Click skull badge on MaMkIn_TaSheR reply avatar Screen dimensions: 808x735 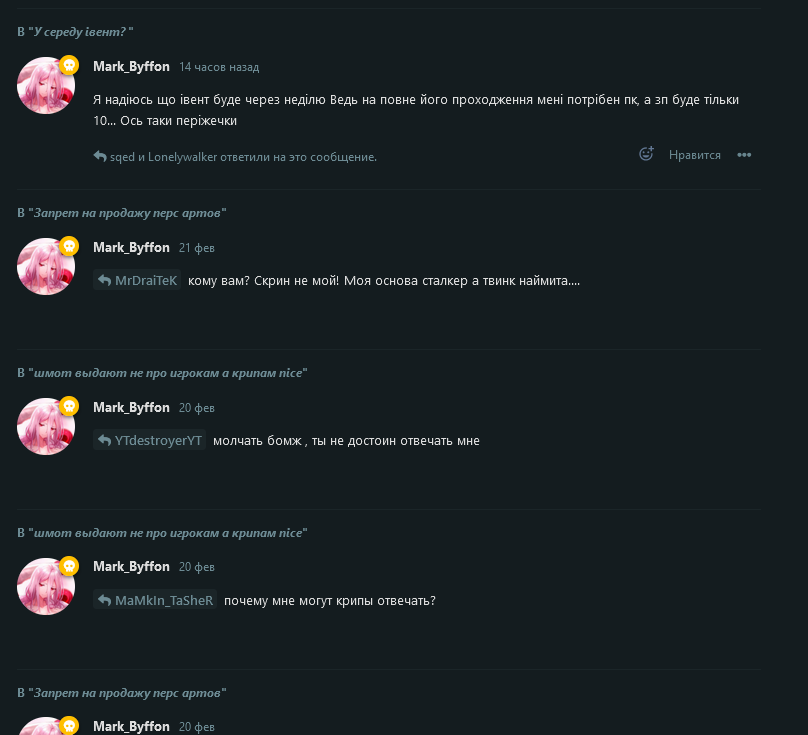[69, 566]
